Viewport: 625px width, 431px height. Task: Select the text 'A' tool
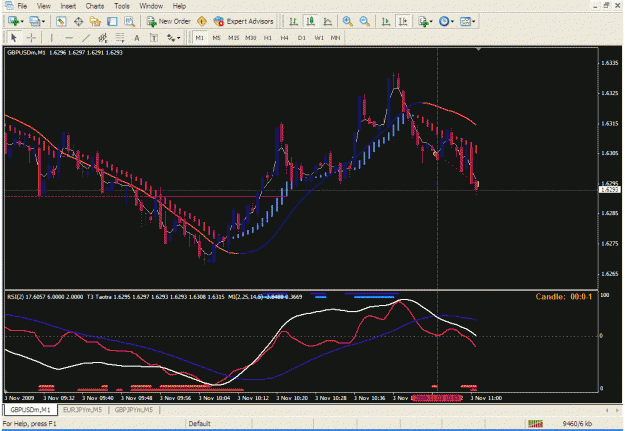coord(137,38)
